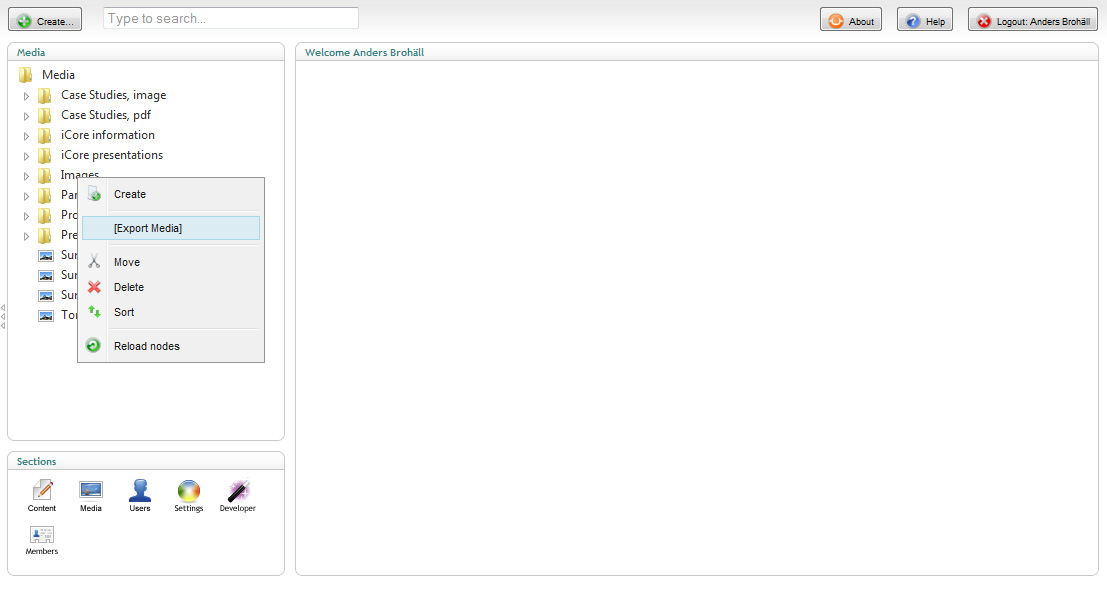
Task: Expand the Case Studies, pdf folder
Action: point(27,116)
